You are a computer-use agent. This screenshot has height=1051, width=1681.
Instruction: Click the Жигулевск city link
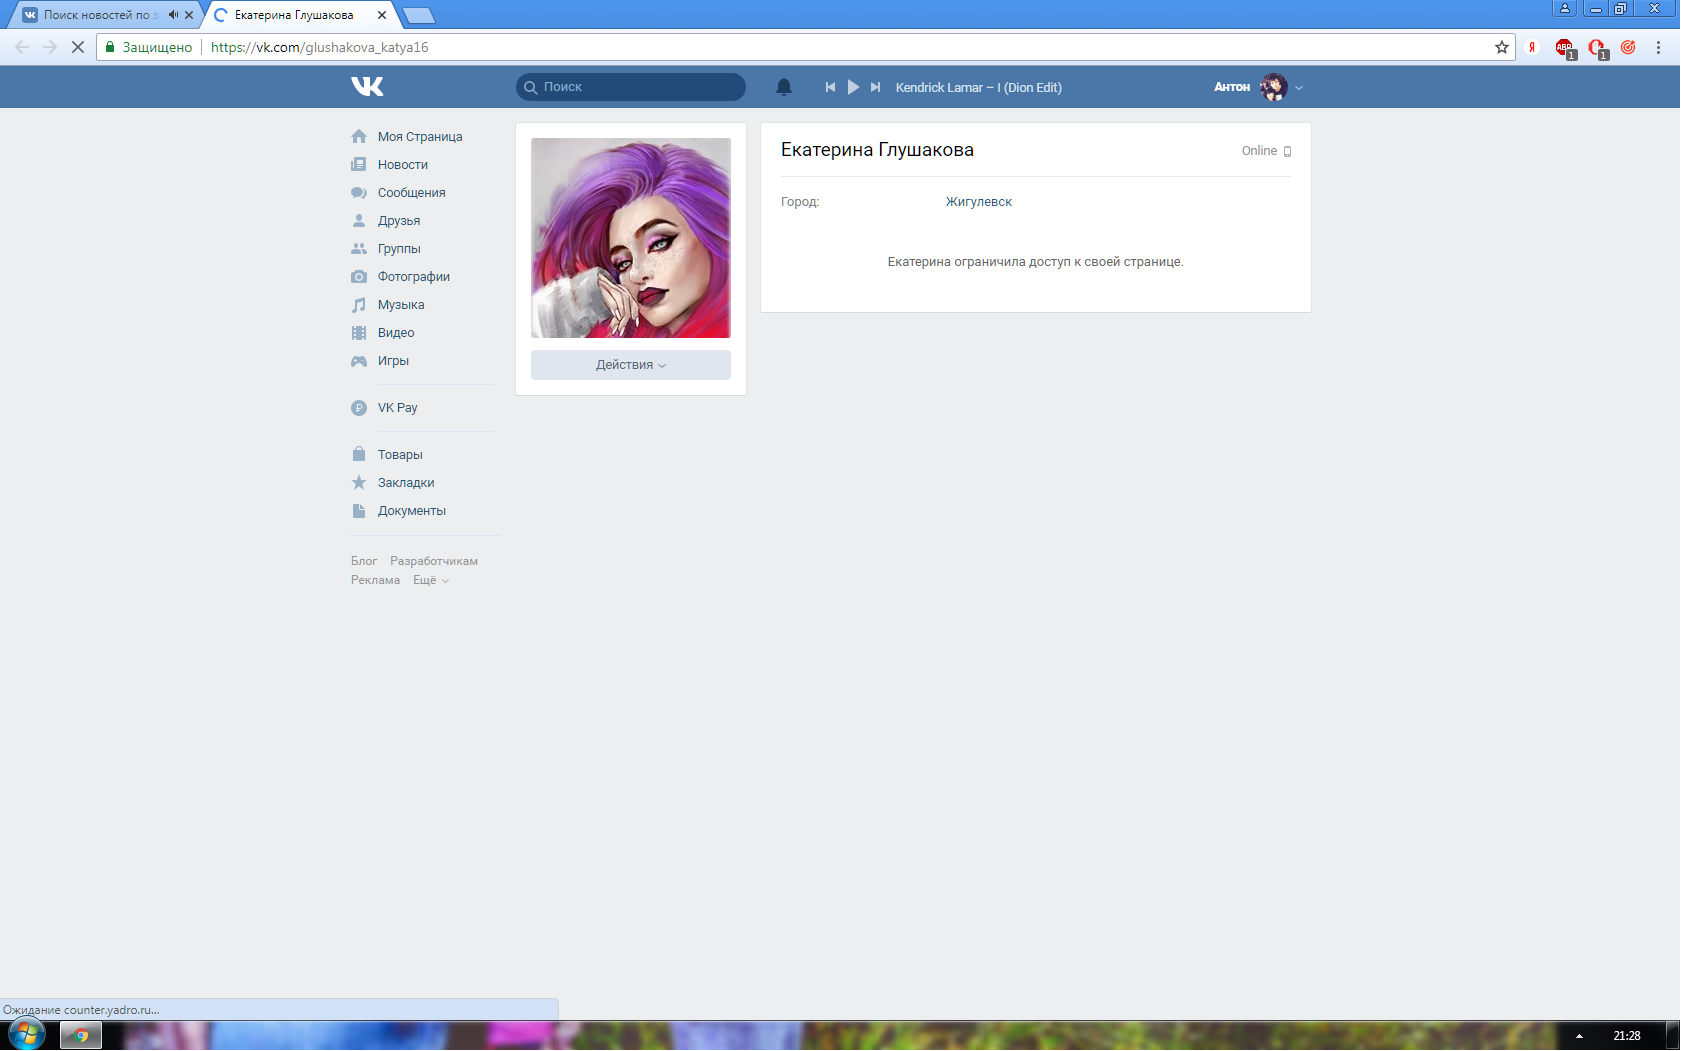tap(978, 202)
